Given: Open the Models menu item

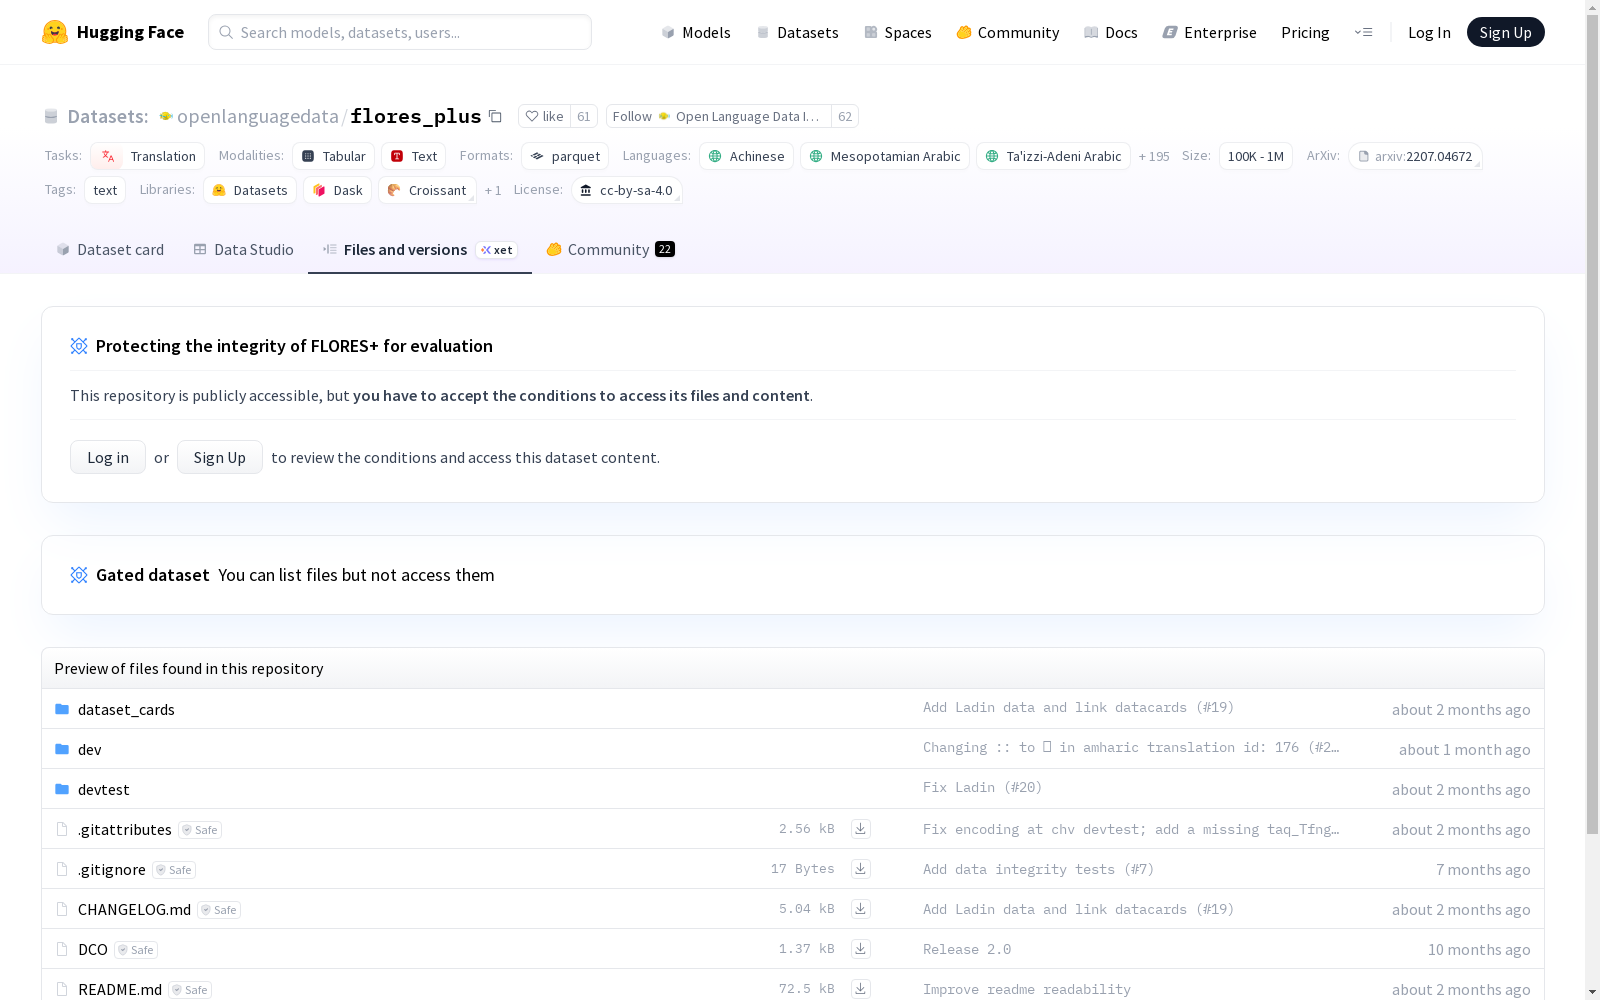Looking at the screenshot, I should click(x=696, y=32).
